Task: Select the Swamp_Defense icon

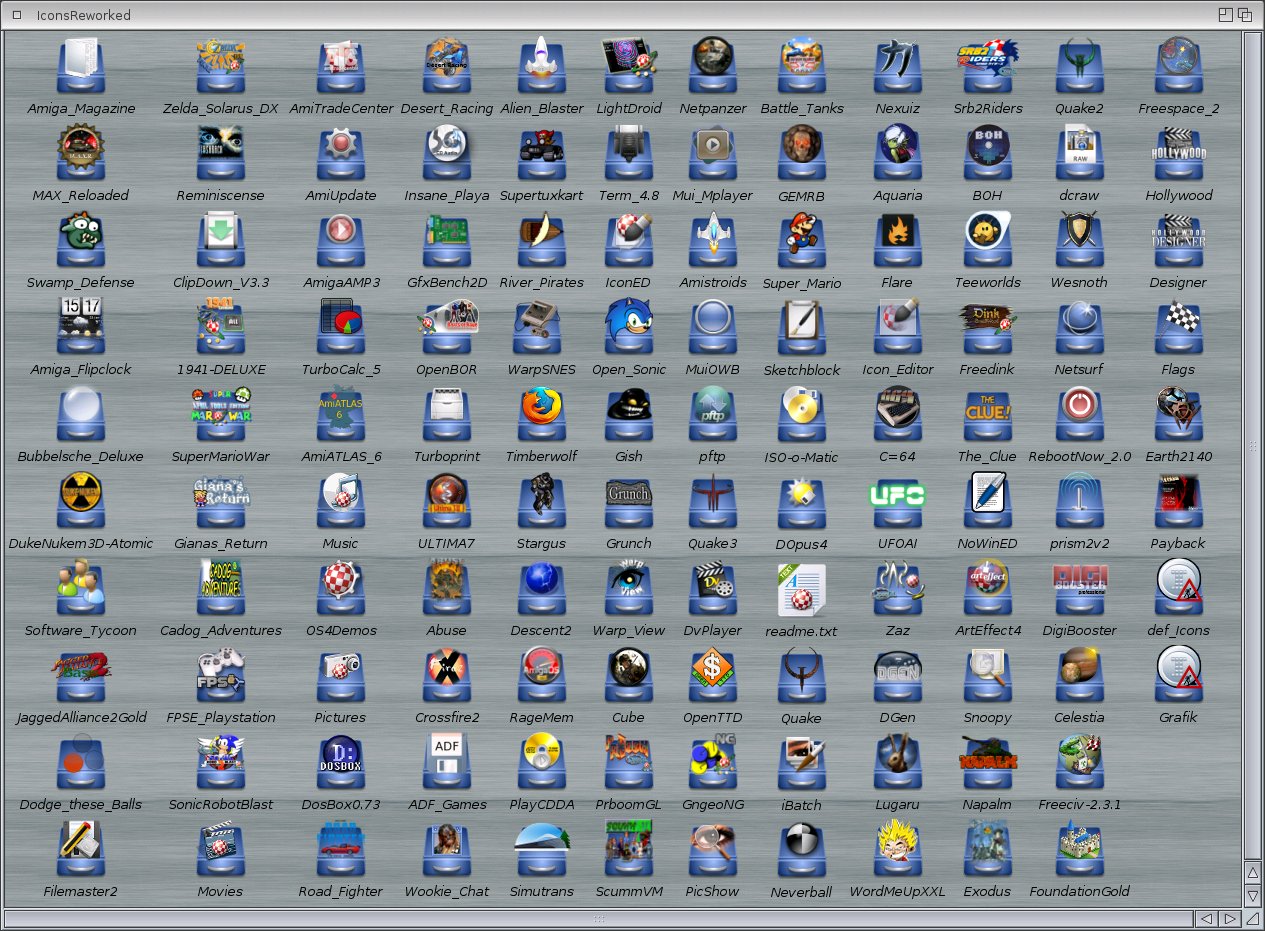Action: pyautogui.click(x=81, y=241)
